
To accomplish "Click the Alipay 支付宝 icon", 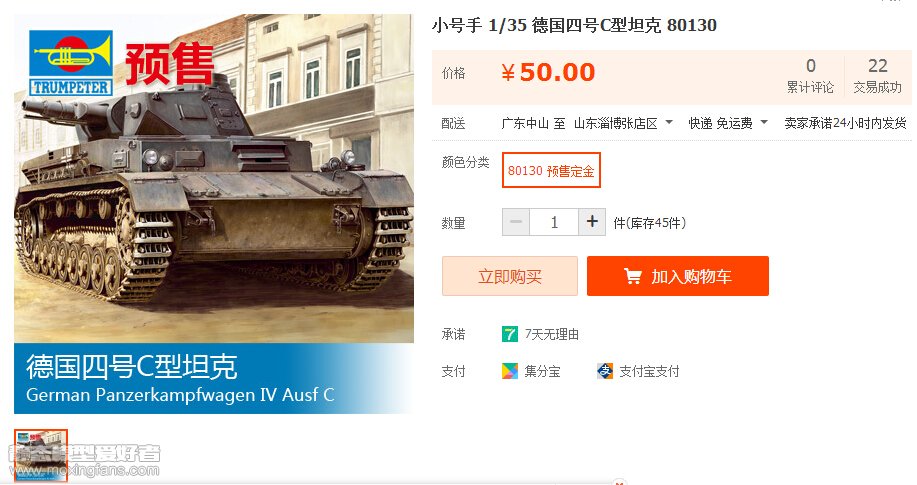I will [x=605, y=371].
